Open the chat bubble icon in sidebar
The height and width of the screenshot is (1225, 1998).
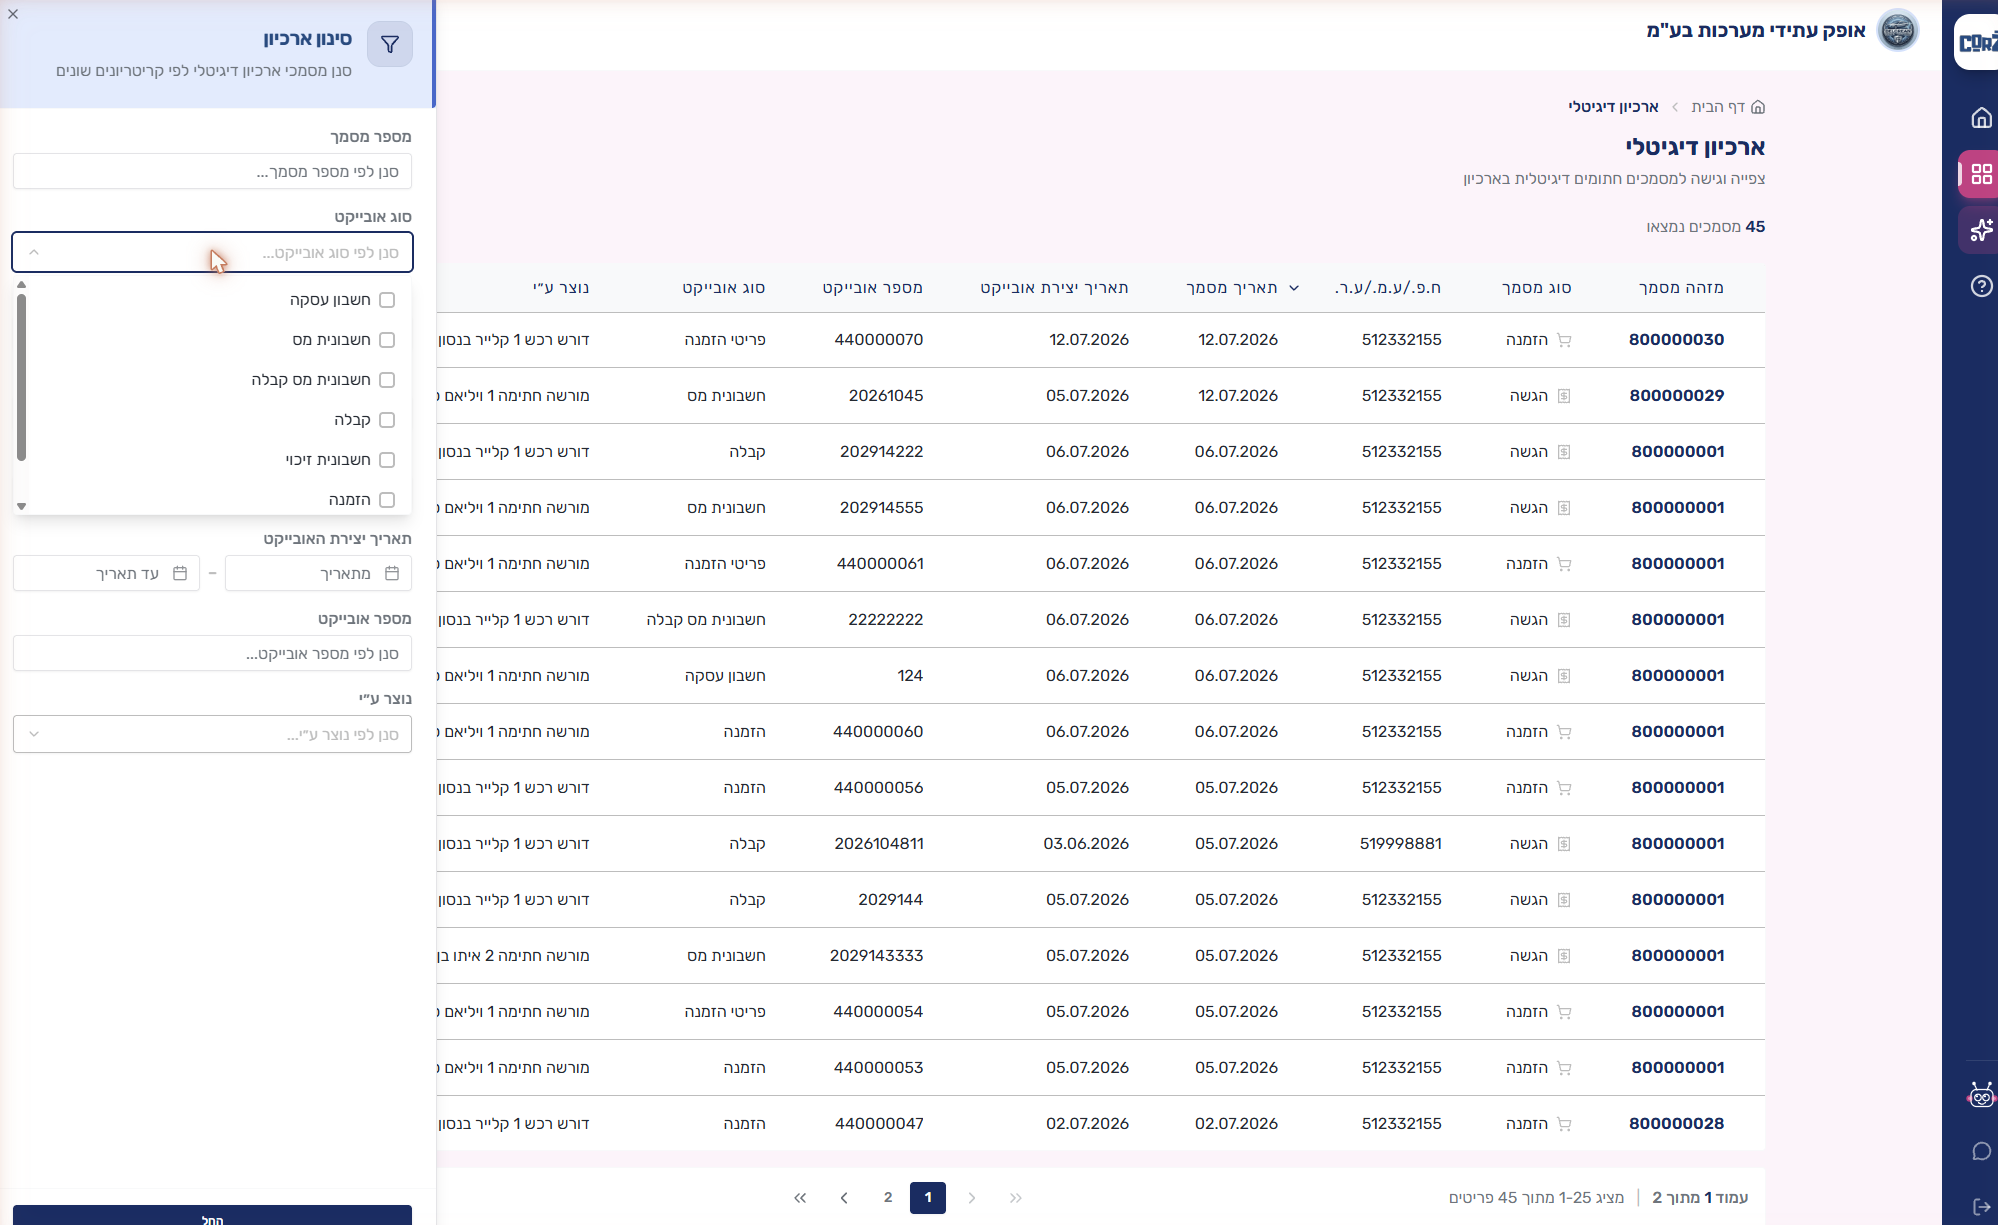1981,1151
